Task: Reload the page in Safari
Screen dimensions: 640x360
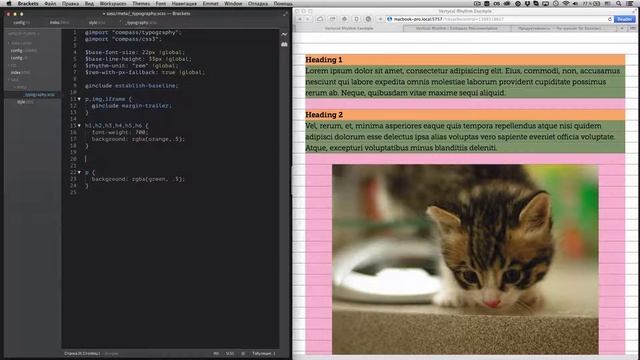Action: point(610,19)
